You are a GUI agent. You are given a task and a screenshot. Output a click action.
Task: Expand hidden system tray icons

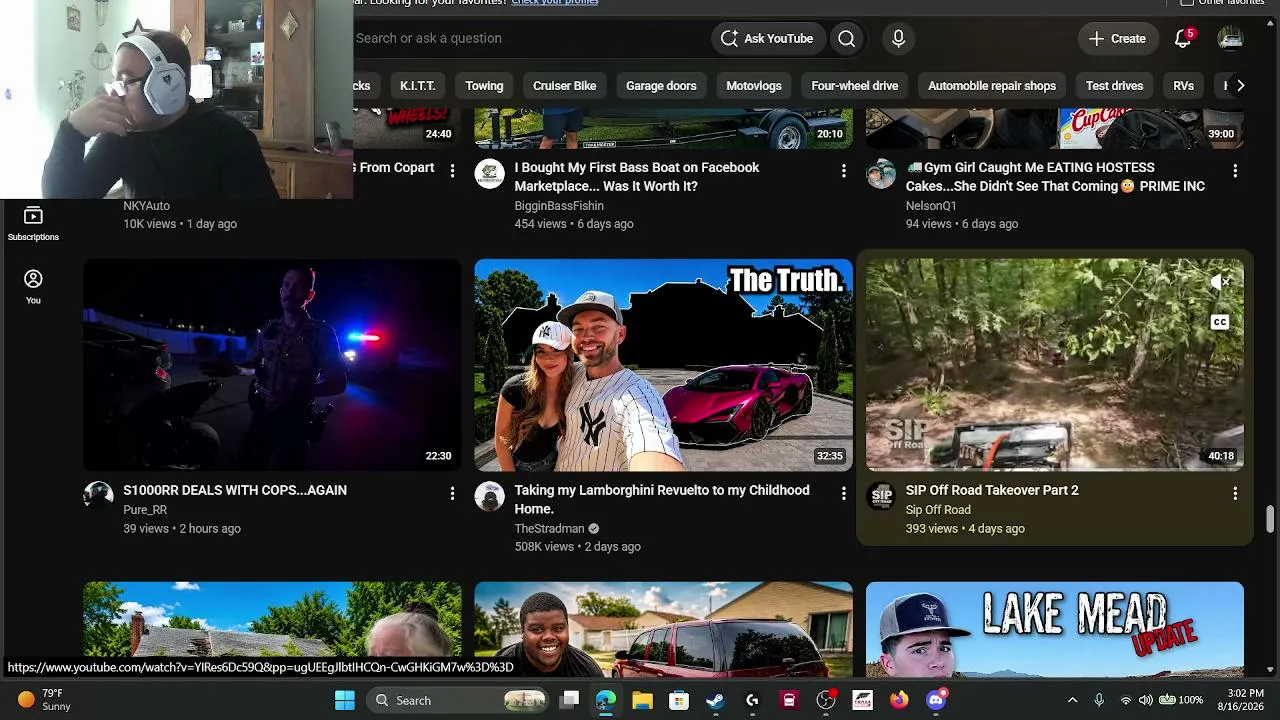pyautogui.click(x=1072, y=700)
